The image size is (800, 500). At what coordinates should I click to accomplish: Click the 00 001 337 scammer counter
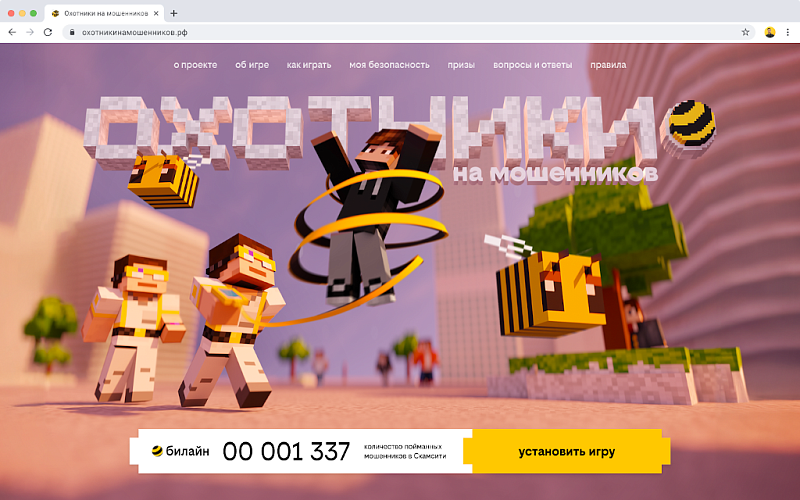click(286, 451)
